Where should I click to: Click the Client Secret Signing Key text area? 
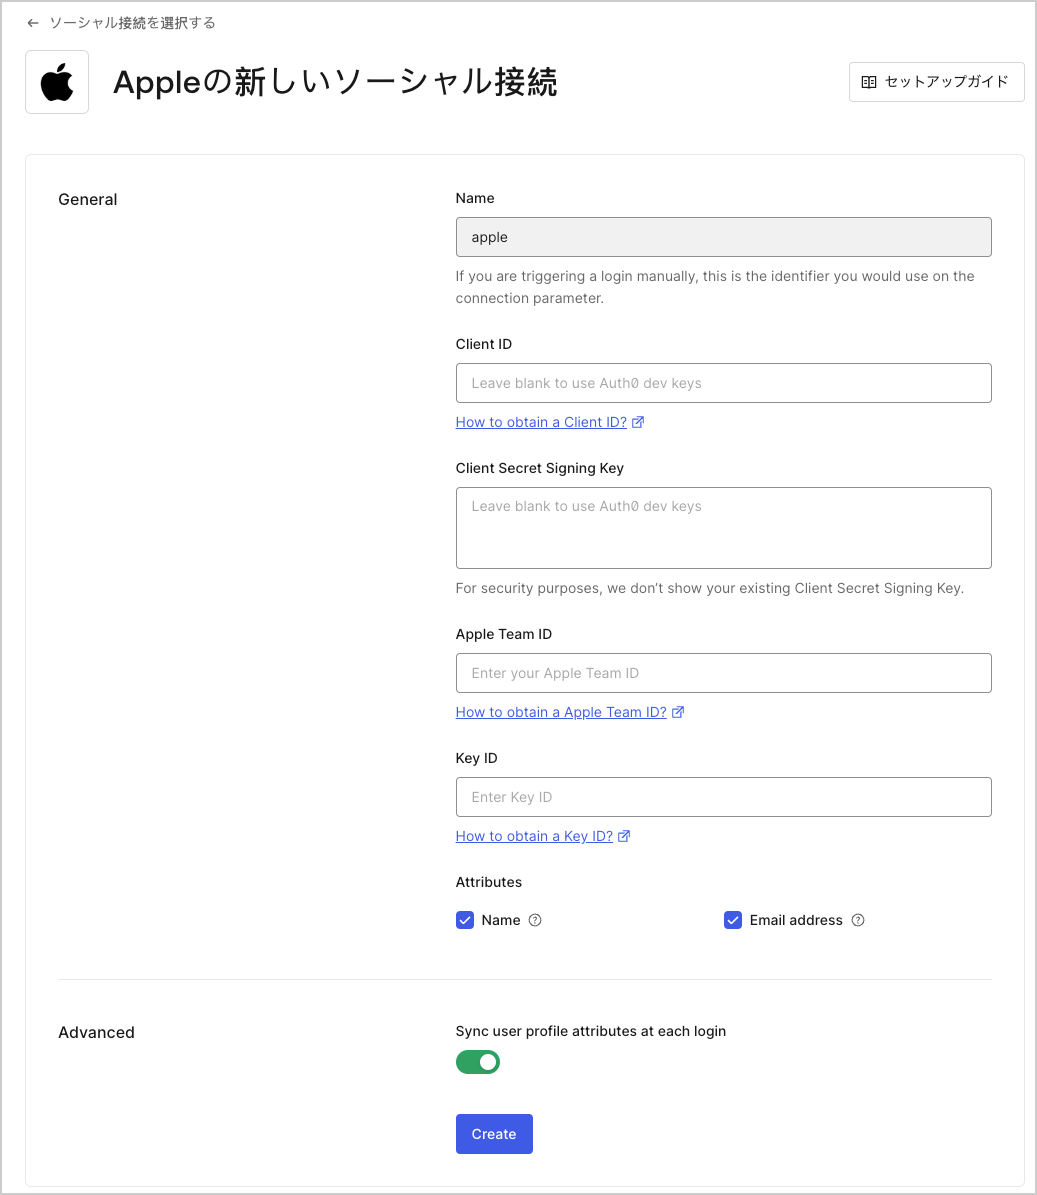tap(723, 528)
